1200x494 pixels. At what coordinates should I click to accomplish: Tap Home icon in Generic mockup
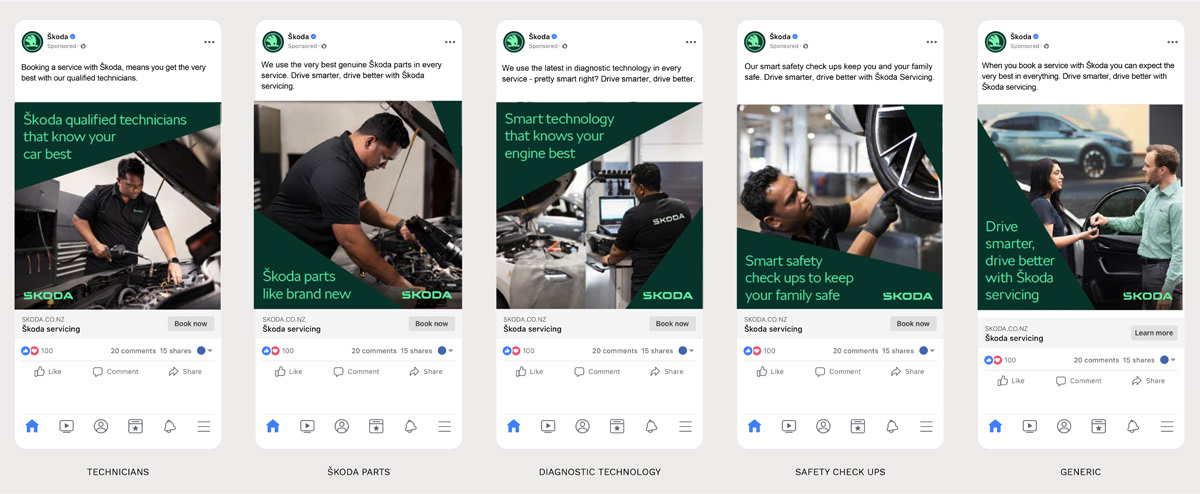[x=995, y=426]
